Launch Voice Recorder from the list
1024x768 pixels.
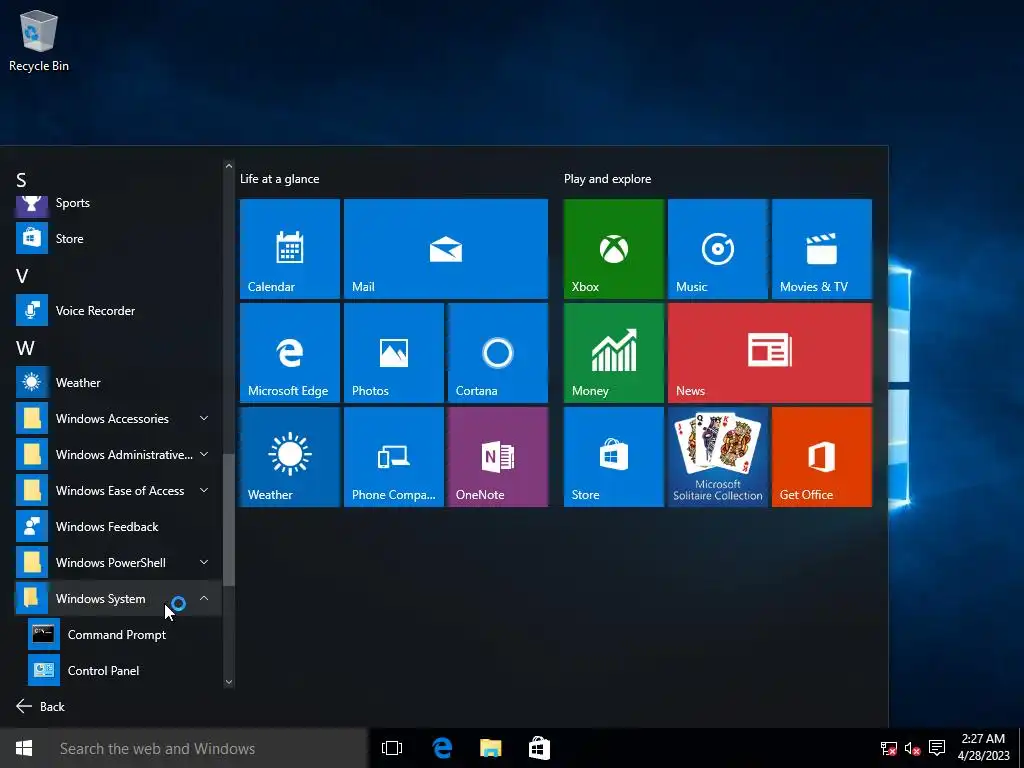(x=118, y=310)
